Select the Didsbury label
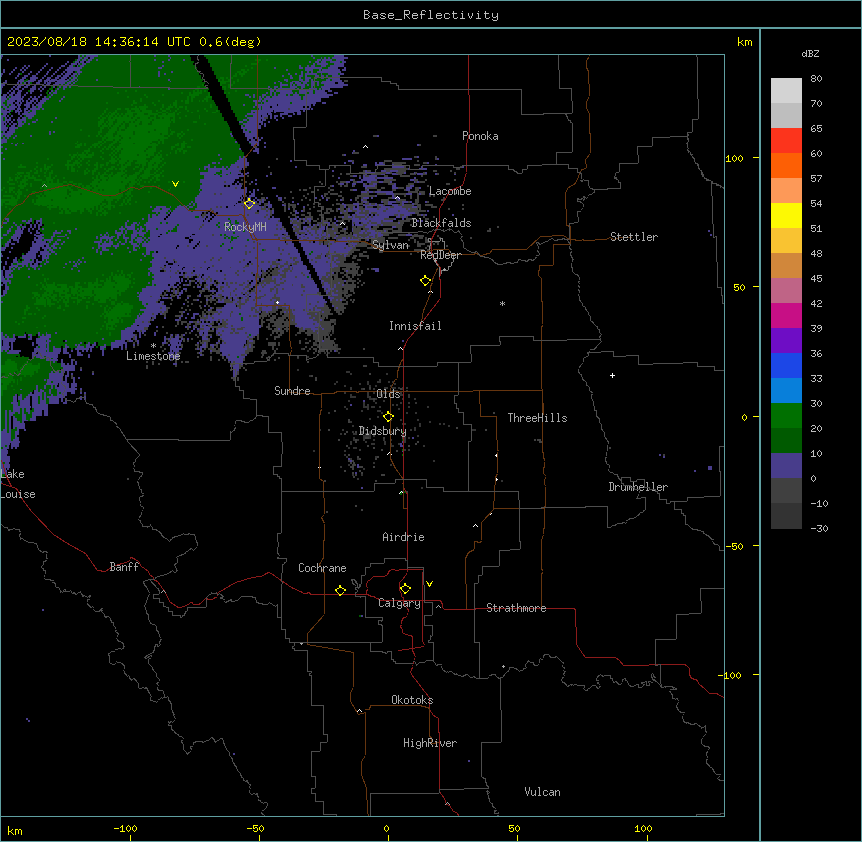The width and height of the screenshot is (862, 842). pyautogui.click(x=383, y=431)
